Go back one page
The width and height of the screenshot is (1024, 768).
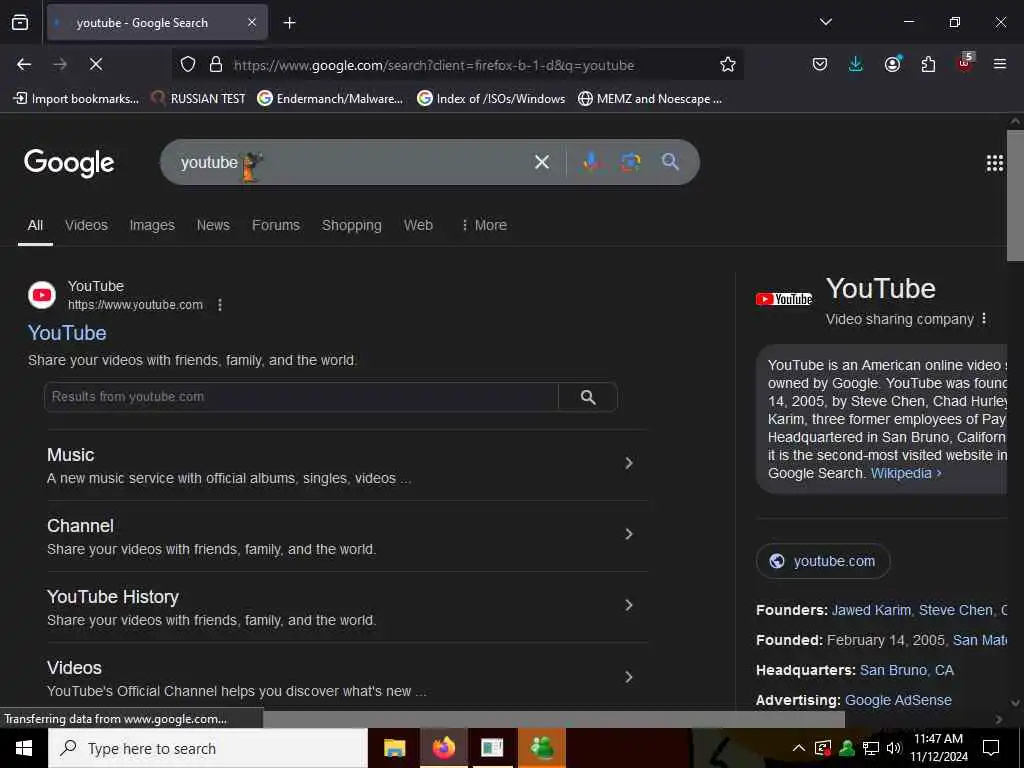tap(24, 65)
